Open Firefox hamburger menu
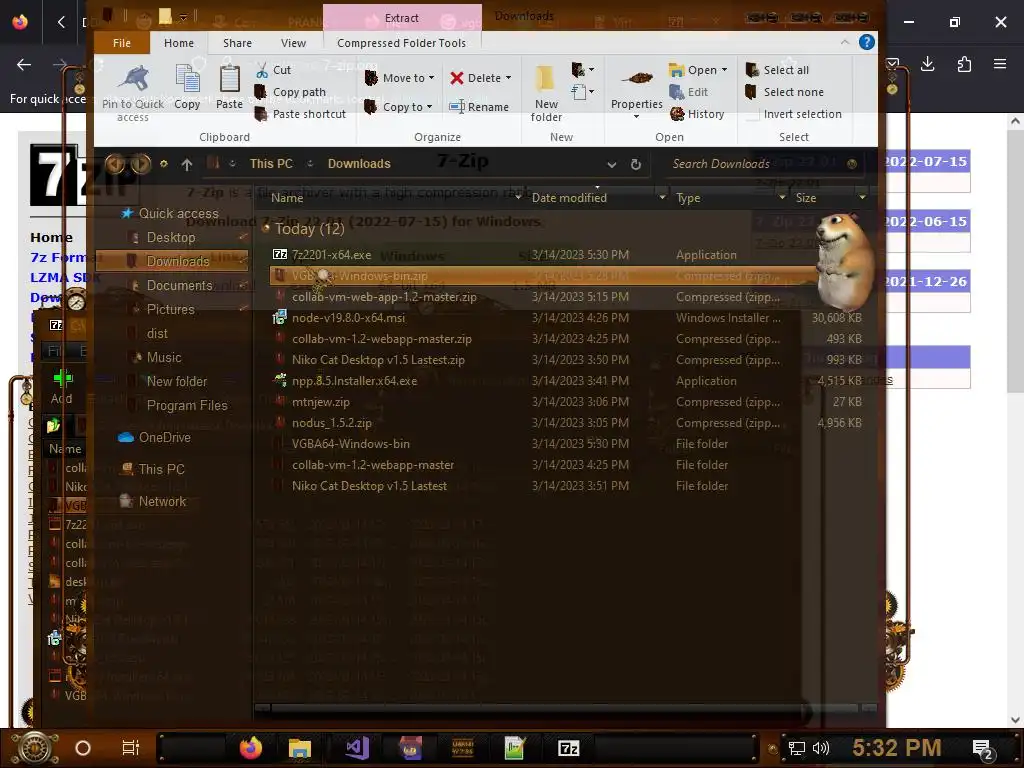1024x768 pixels. 1000,64
